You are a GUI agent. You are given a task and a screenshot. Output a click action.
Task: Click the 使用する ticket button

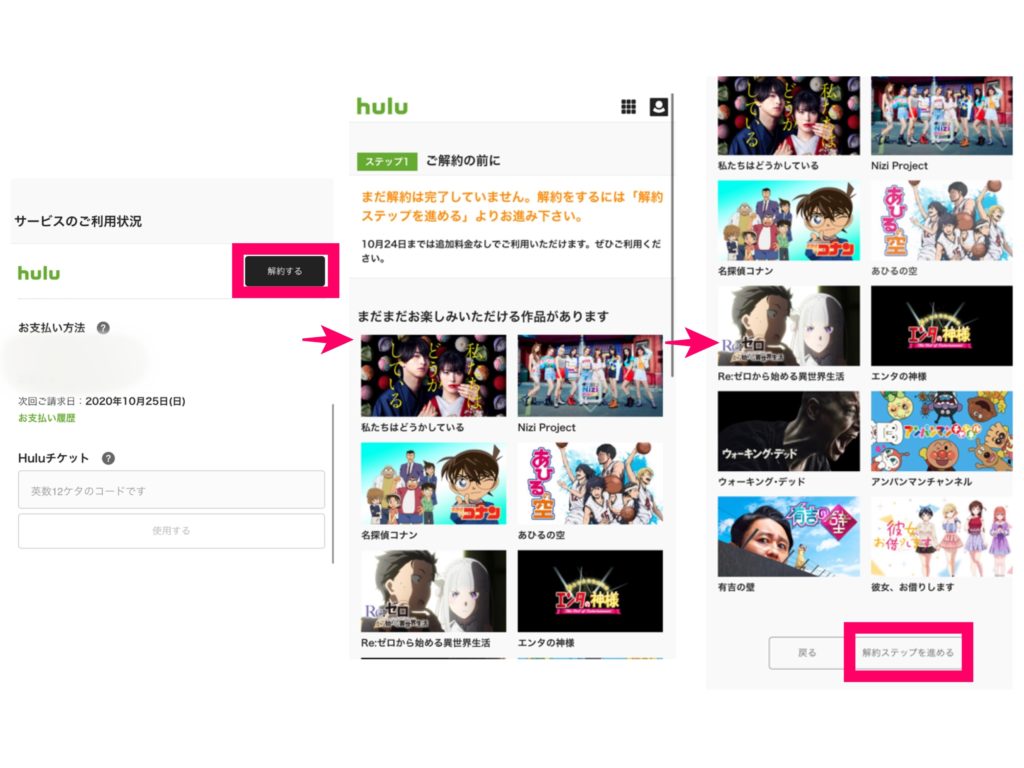tap(171, 531)
